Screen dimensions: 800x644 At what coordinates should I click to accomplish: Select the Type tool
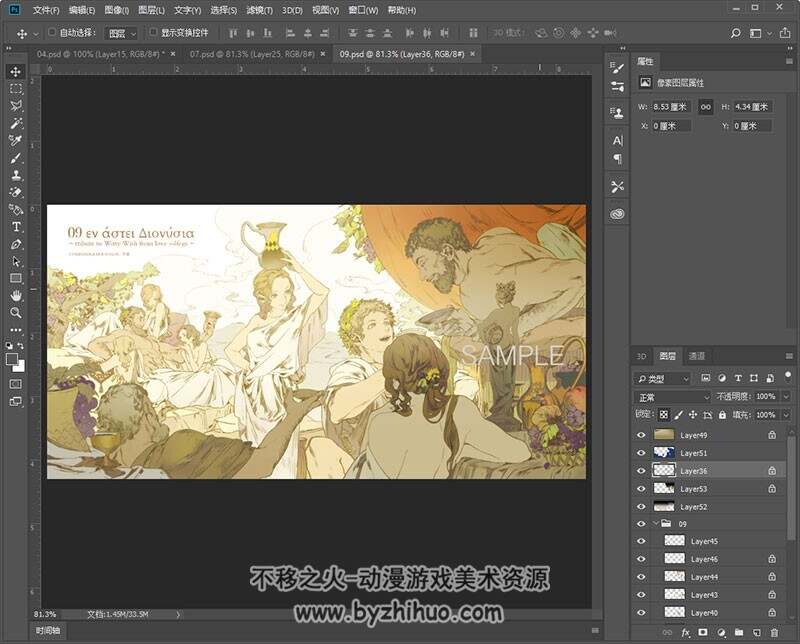(x=16, y=227)
